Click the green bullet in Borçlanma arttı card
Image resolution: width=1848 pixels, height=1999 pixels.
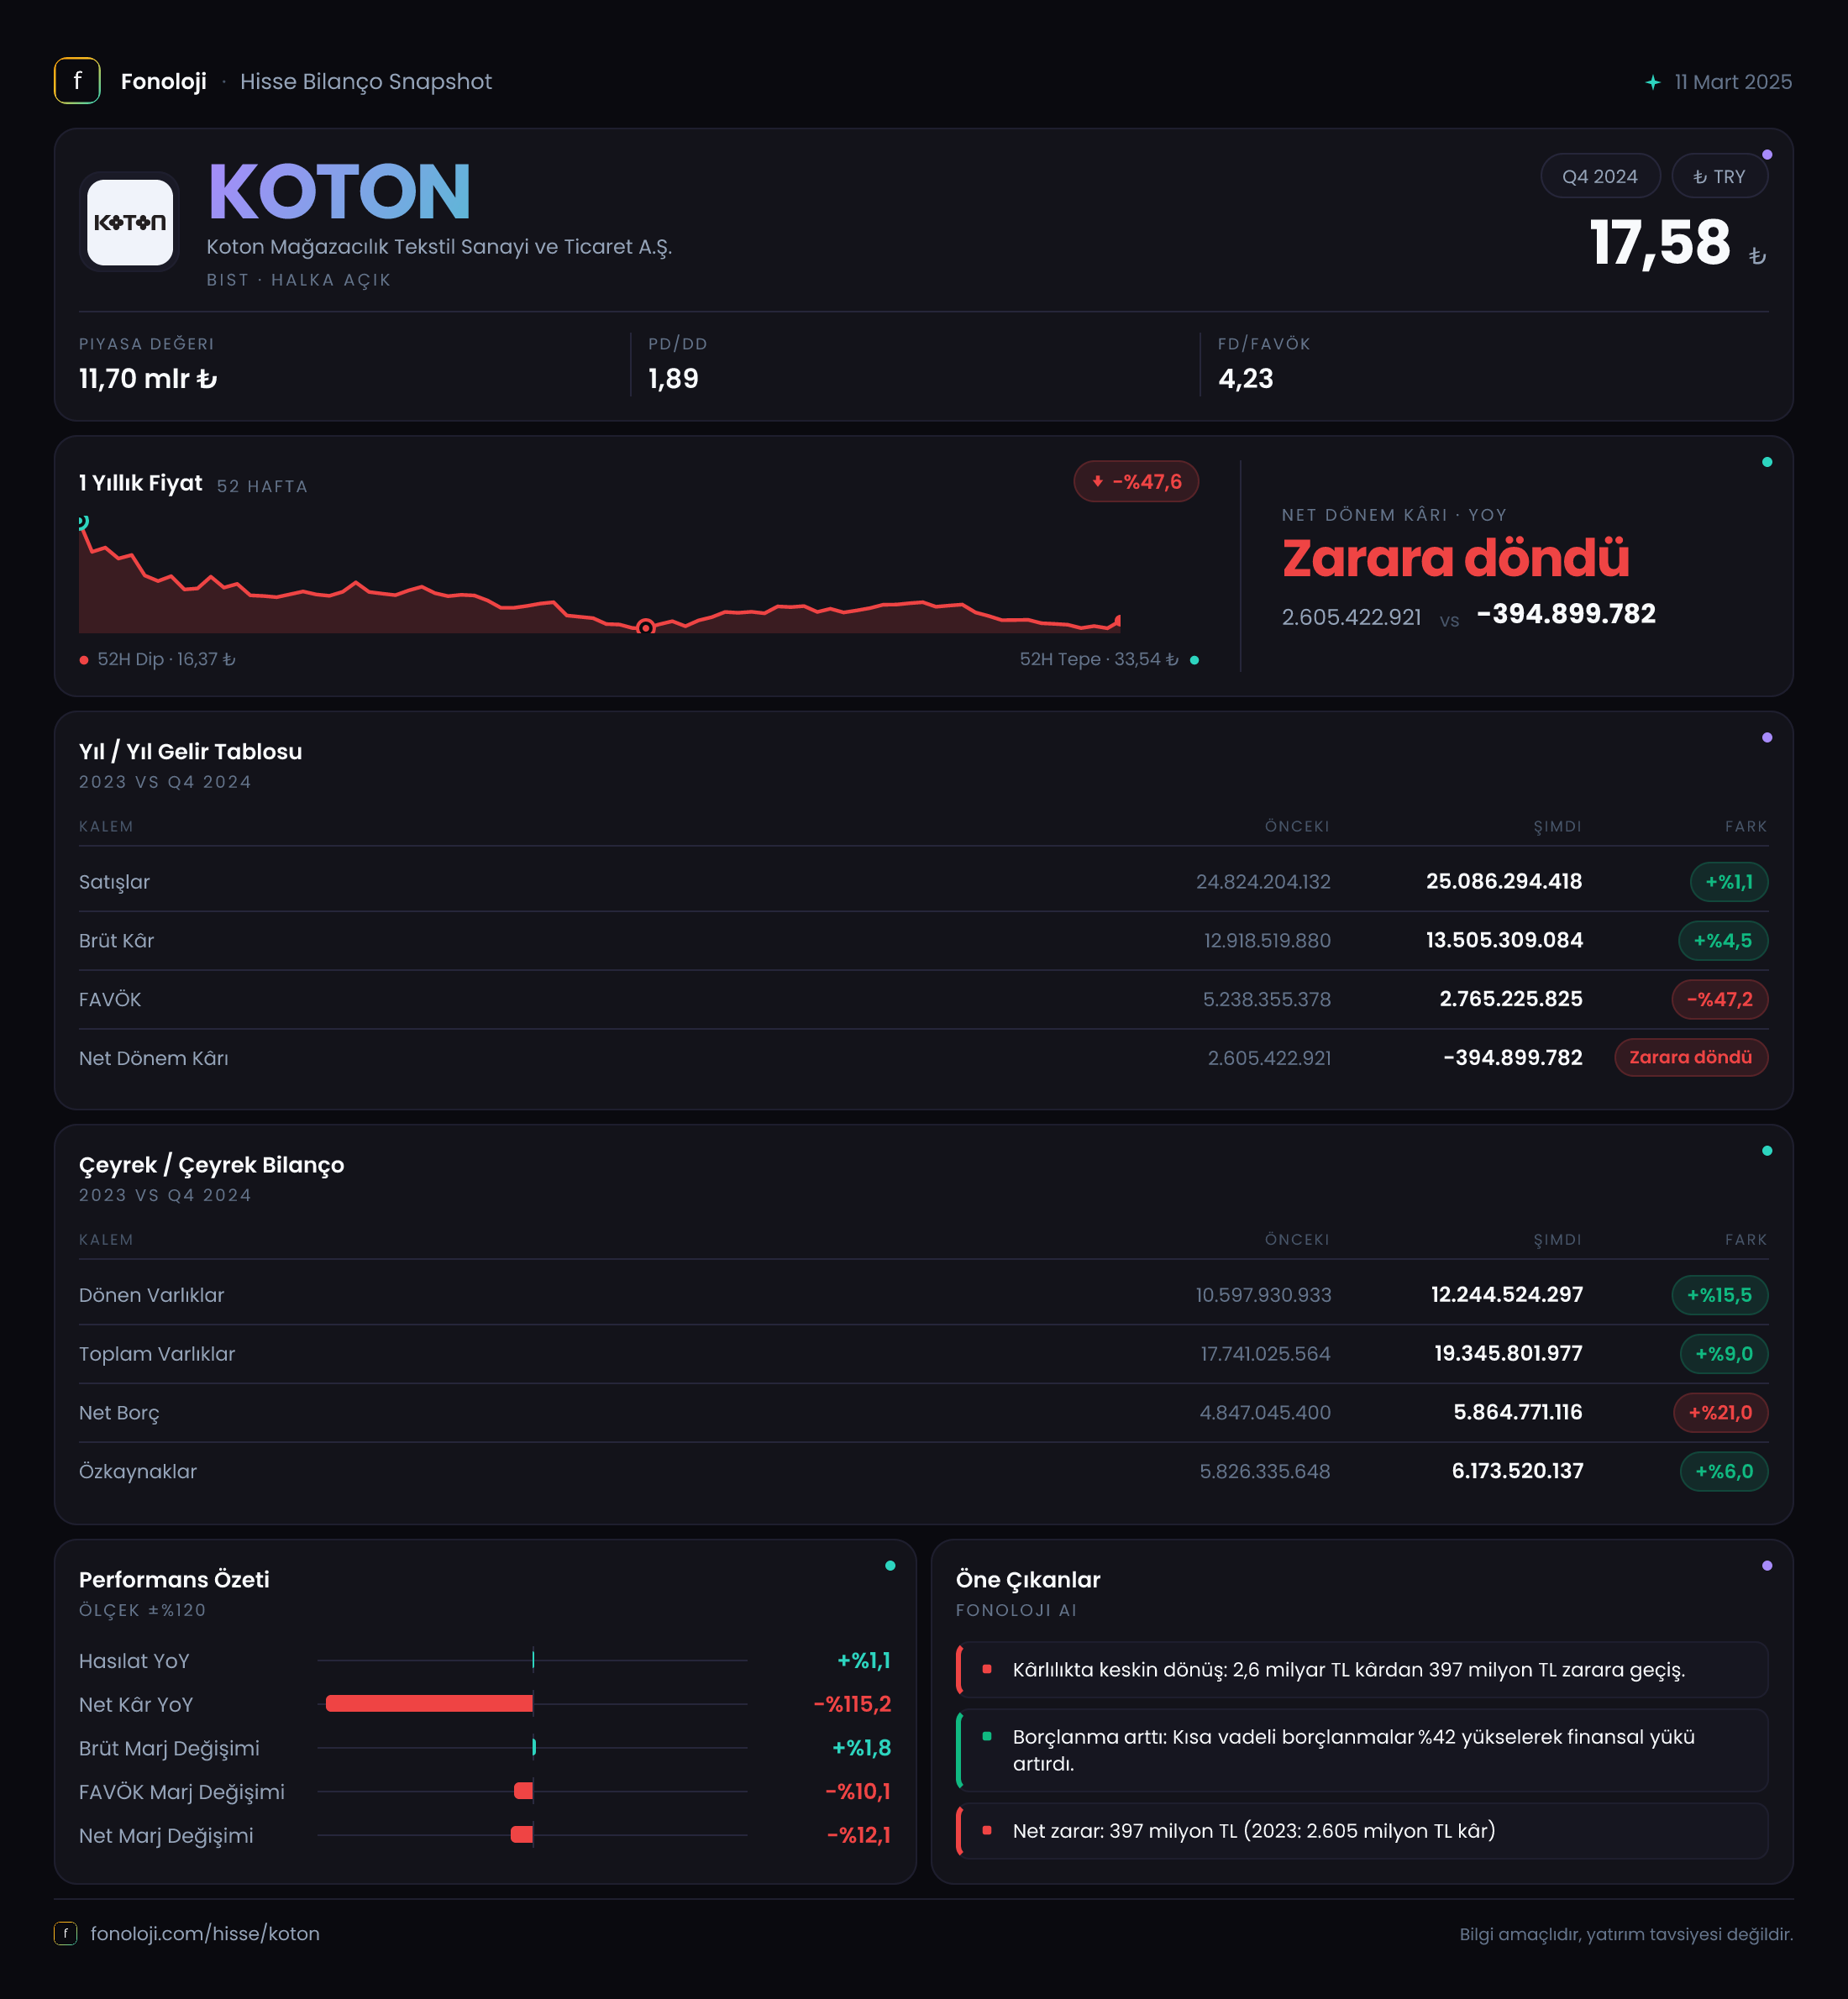click(987, 1737)
